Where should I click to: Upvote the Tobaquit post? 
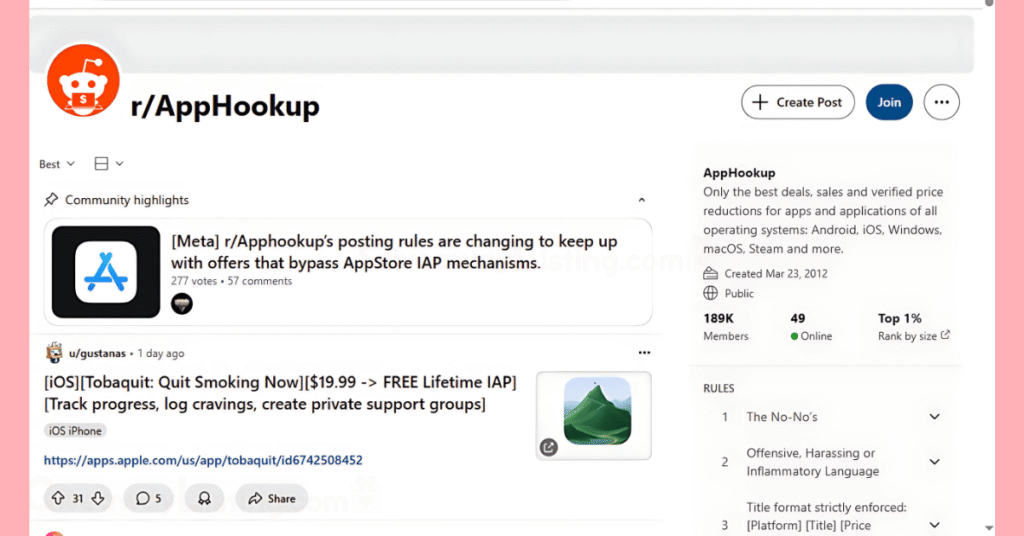click(x=58, y=498)
